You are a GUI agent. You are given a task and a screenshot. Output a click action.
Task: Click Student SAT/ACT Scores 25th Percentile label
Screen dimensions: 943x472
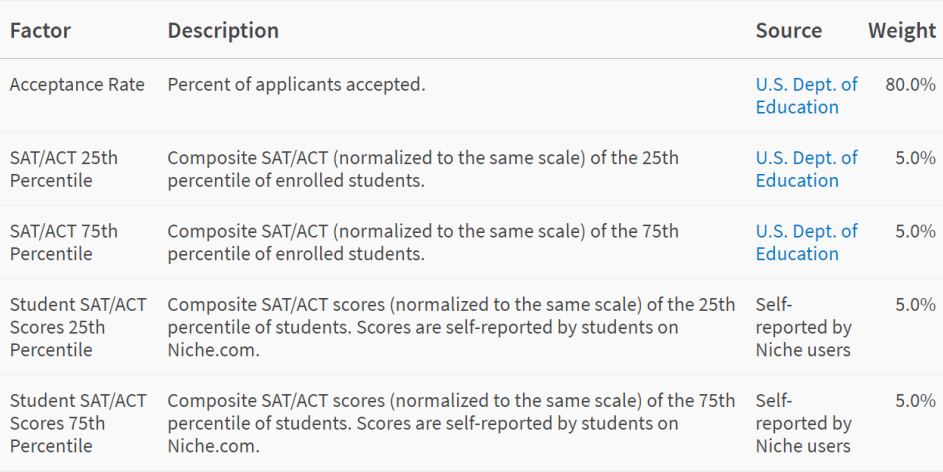click(77, 327)
